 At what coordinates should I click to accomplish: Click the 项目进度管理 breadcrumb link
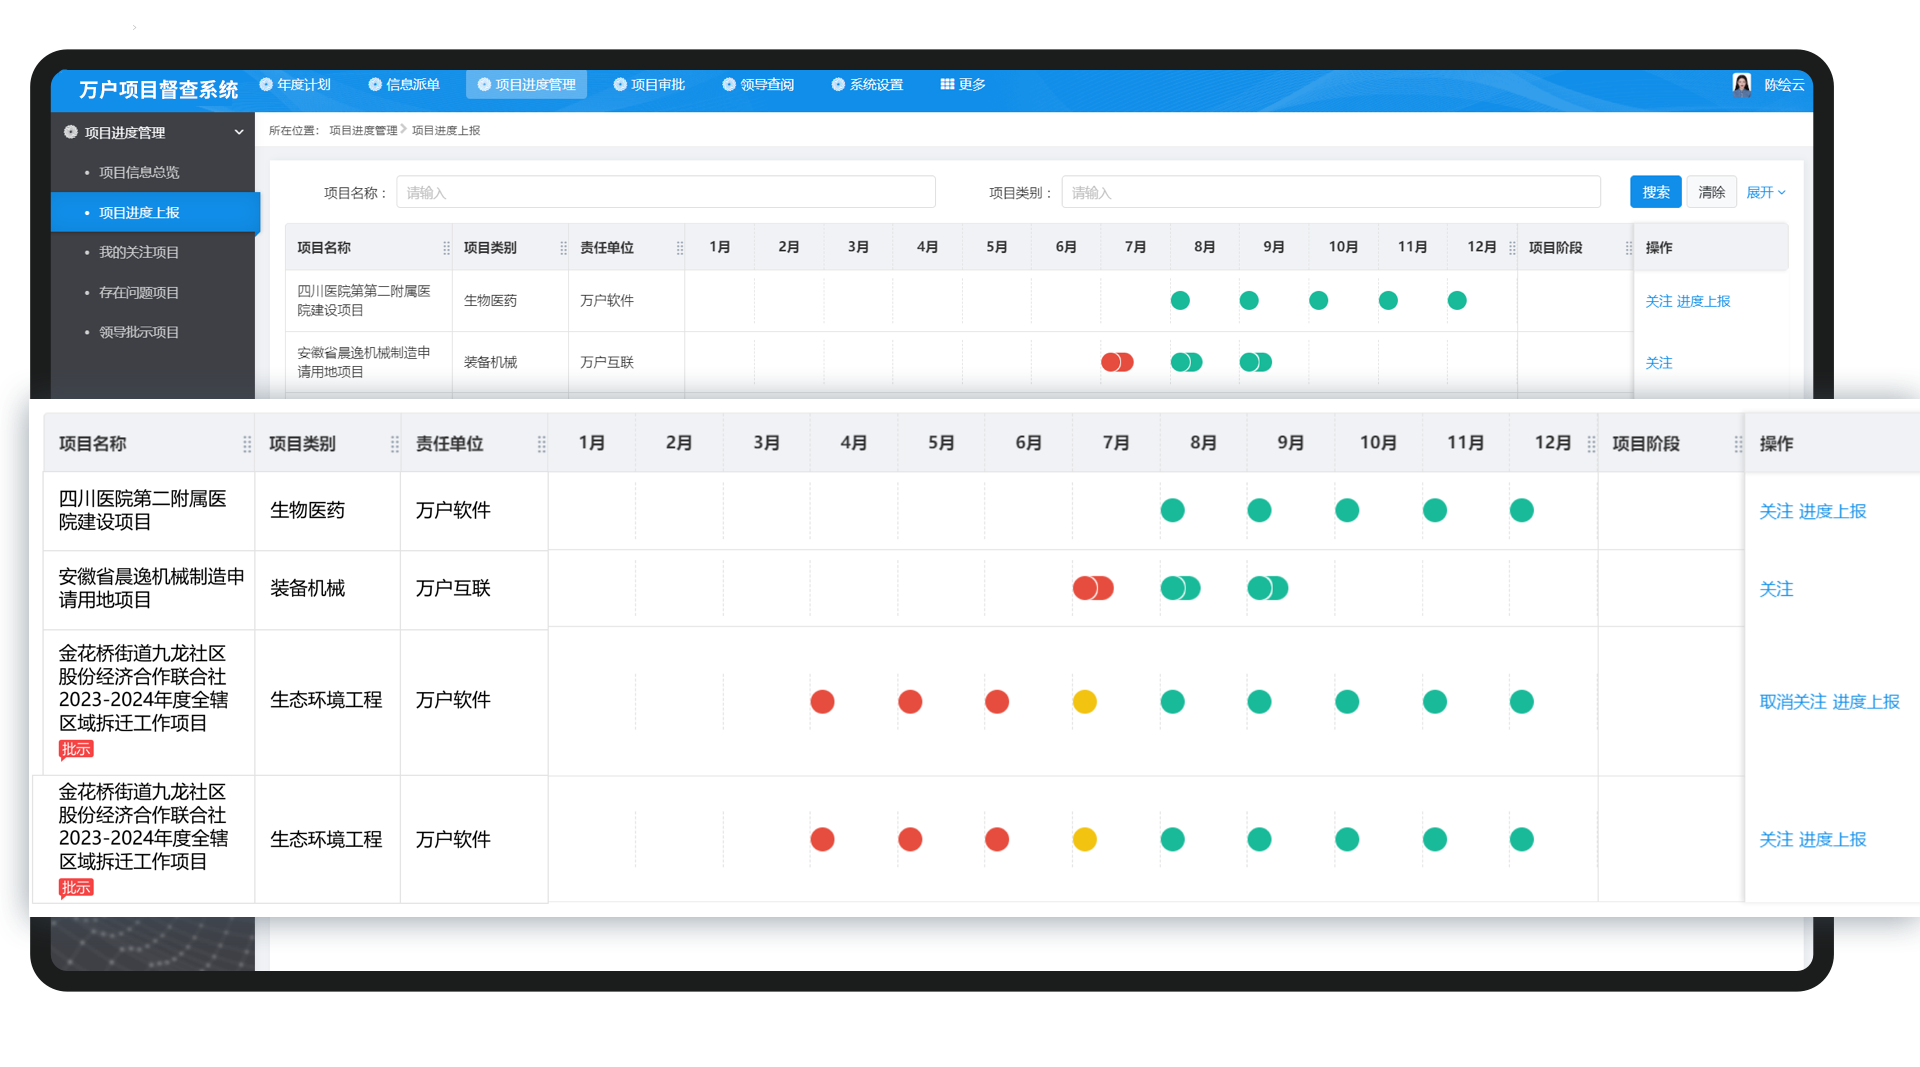[x=363, y=130]
